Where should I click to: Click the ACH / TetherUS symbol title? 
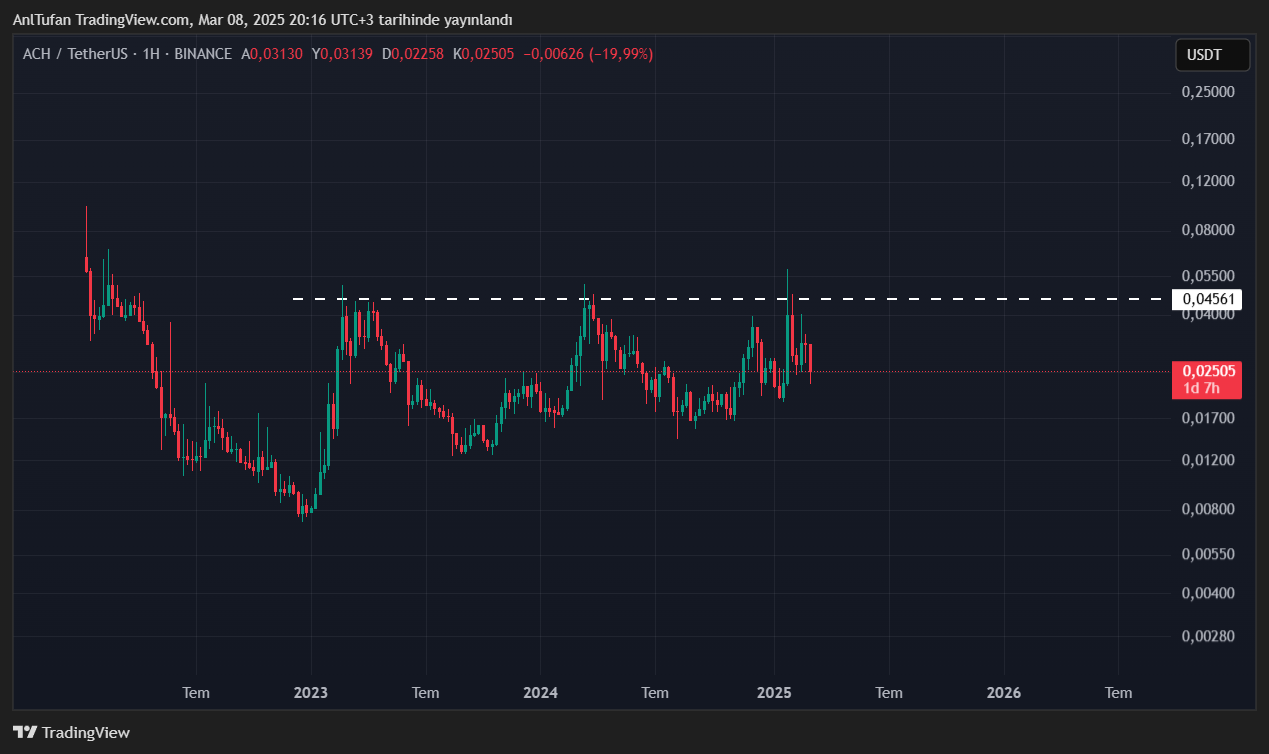pyautogui.click(x=75, y=54)
